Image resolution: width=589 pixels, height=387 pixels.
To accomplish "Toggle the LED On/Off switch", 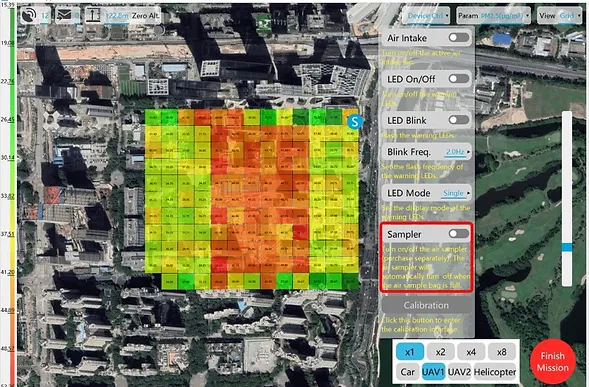I will tap(459, 79).
